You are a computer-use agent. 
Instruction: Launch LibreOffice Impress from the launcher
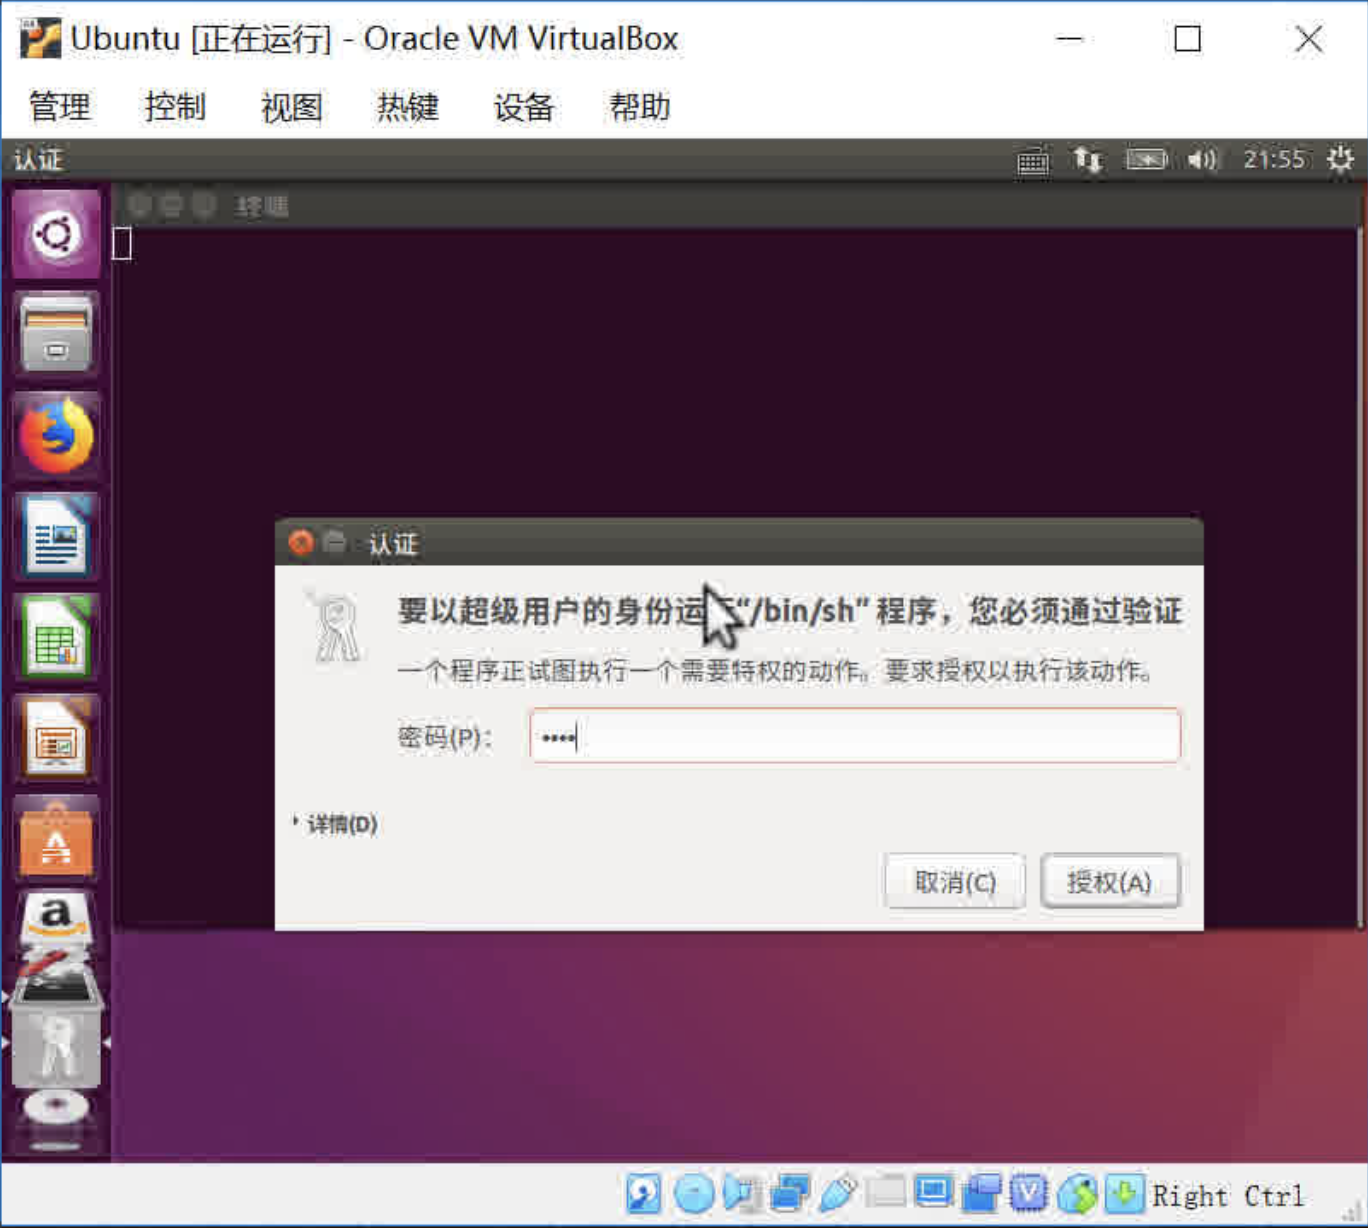(x=56, y=739)
